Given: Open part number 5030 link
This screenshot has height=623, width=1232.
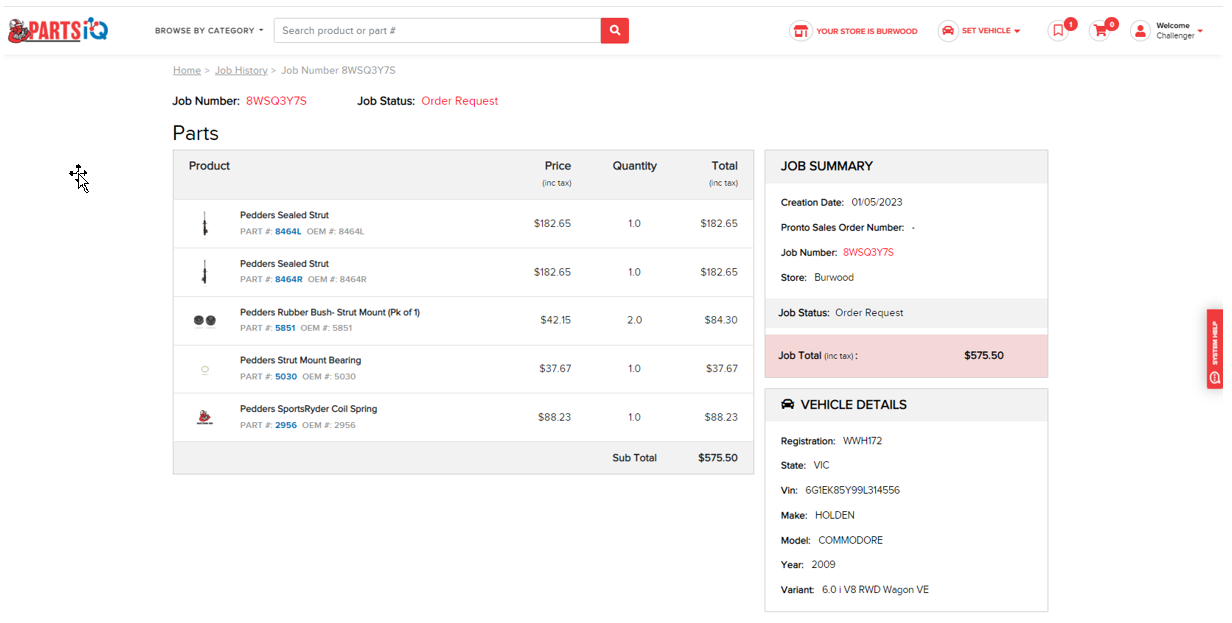Looking at the screenshot, I should click(x=286, y=377).
